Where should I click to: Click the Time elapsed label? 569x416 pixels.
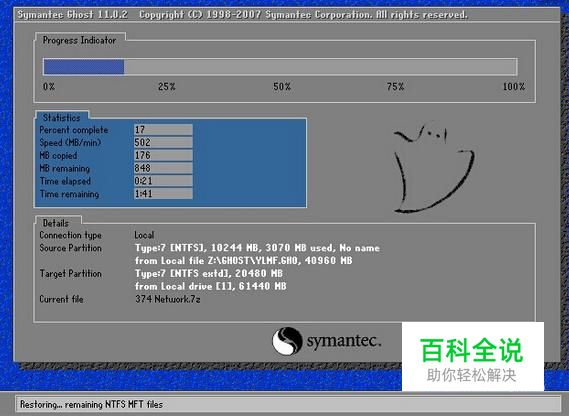point(65,181)
